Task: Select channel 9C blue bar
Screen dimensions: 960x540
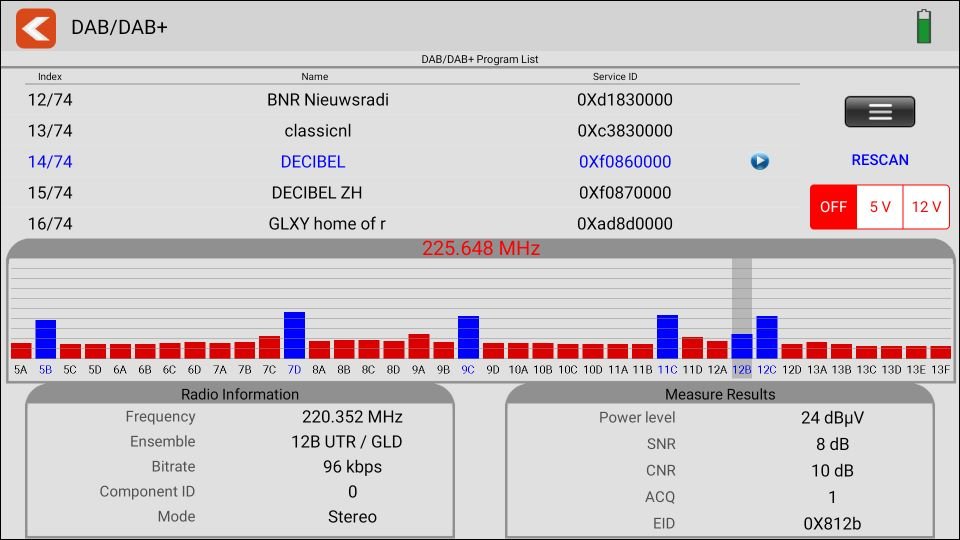Action: (x=468, y=337)
